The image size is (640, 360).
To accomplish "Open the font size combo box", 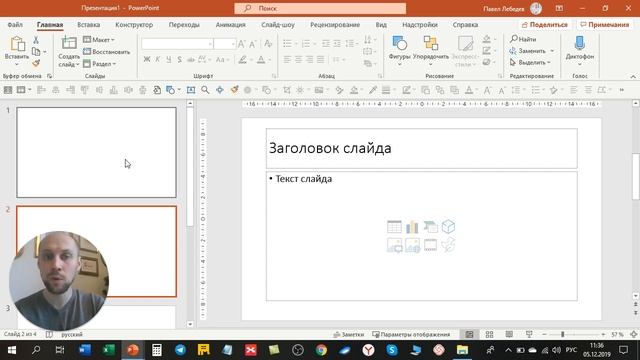I will (224, 44).
